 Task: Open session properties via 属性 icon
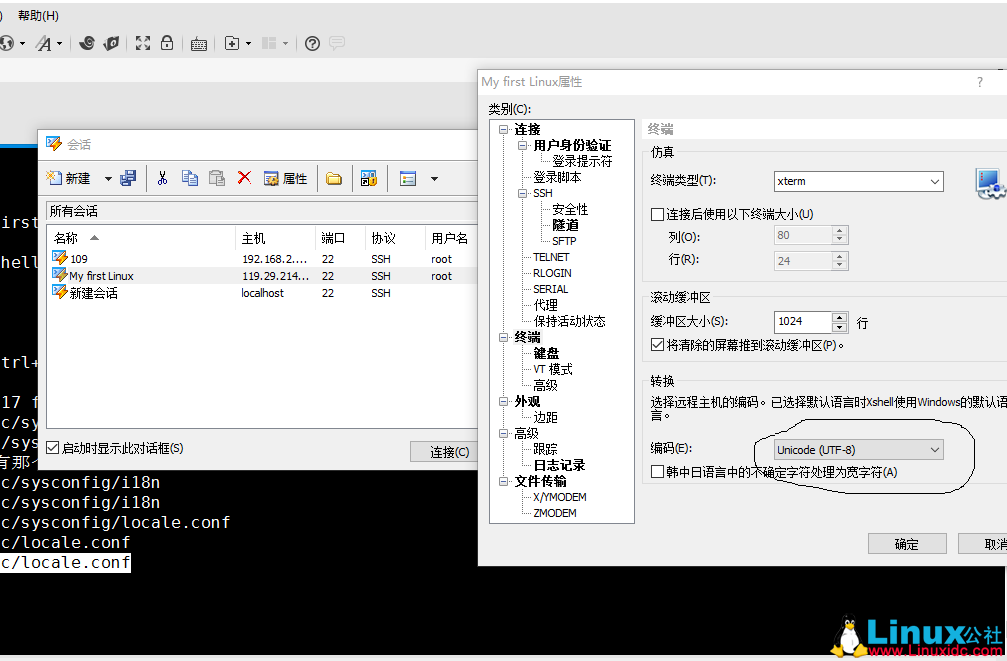point(277,177)
